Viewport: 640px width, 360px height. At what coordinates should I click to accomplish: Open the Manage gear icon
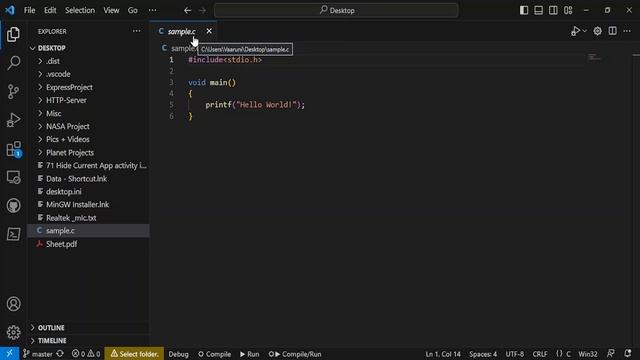pos(13,332)
